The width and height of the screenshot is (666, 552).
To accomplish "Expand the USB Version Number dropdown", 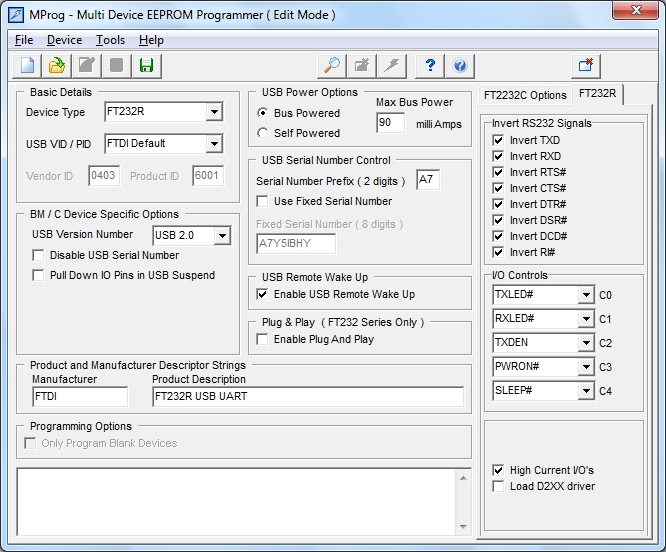I will coord(222,236).
